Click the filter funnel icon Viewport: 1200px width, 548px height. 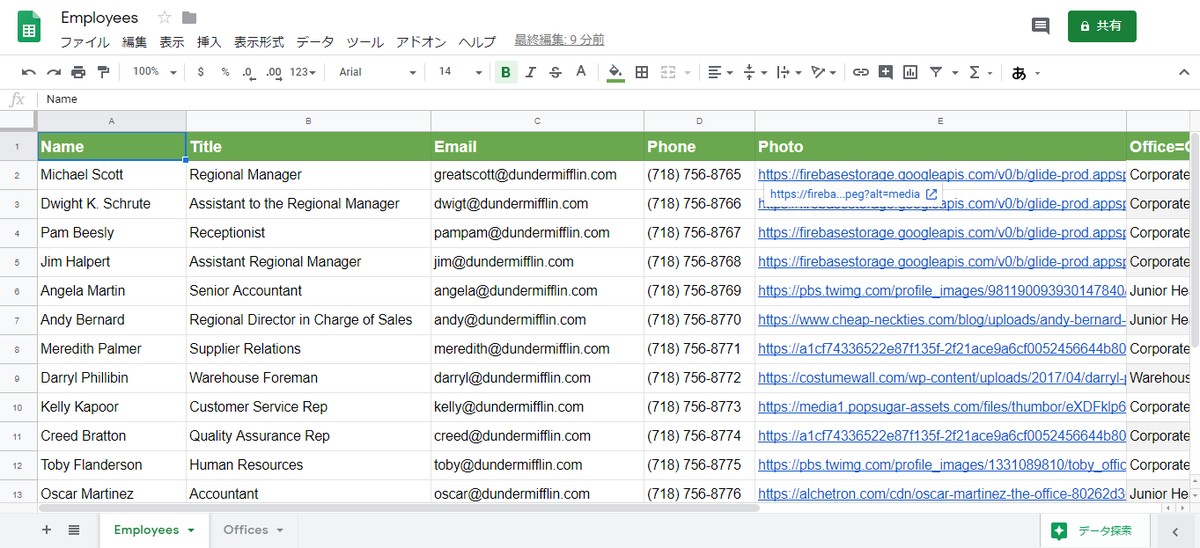(x=936, y=72)
